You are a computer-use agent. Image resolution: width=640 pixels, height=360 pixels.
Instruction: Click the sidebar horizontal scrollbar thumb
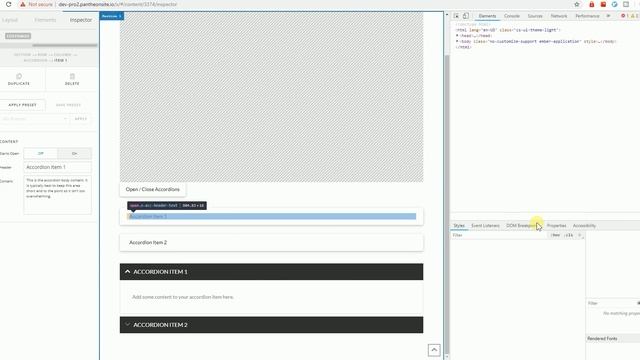pos(64,45)
